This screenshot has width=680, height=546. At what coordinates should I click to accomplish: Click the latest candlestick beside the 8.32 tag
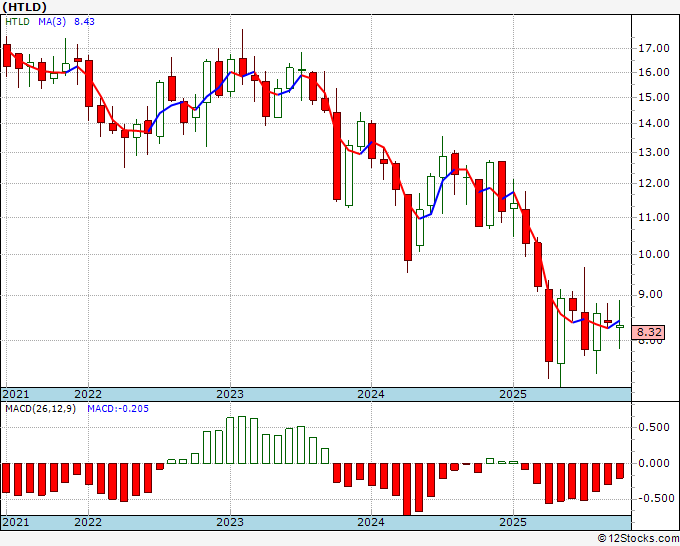click(x=620, y=324)
